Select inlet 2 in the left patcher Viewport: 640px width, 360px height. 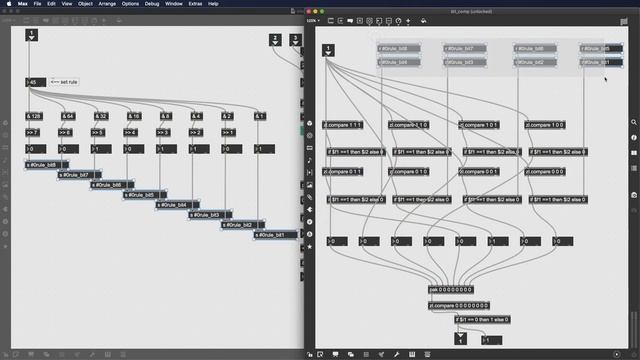pos(275,40)
